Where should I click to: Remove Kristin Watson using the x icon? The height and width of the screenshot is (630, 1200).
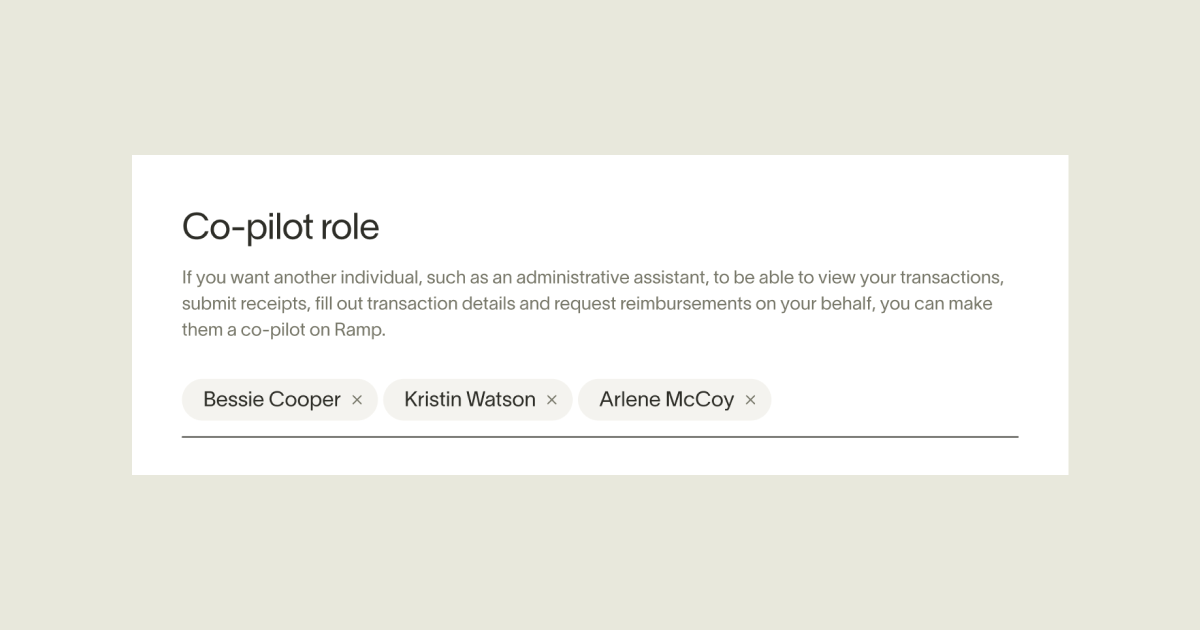[x=551, y=400]
